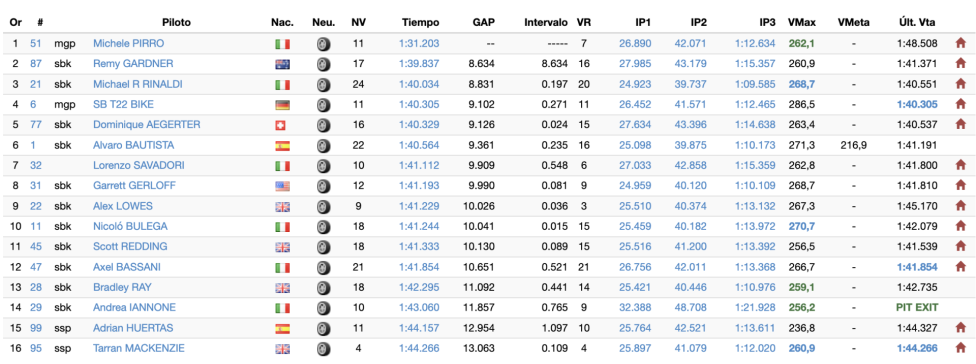Click top speed value 286,5

[x=802, y=105]
